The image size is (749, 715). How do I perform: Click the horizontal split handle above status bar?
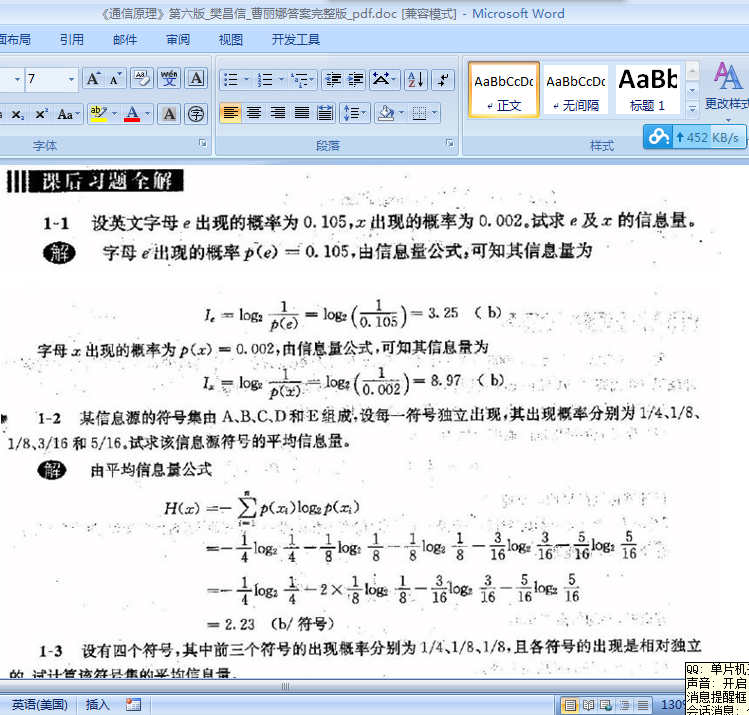tap(285, 686)
